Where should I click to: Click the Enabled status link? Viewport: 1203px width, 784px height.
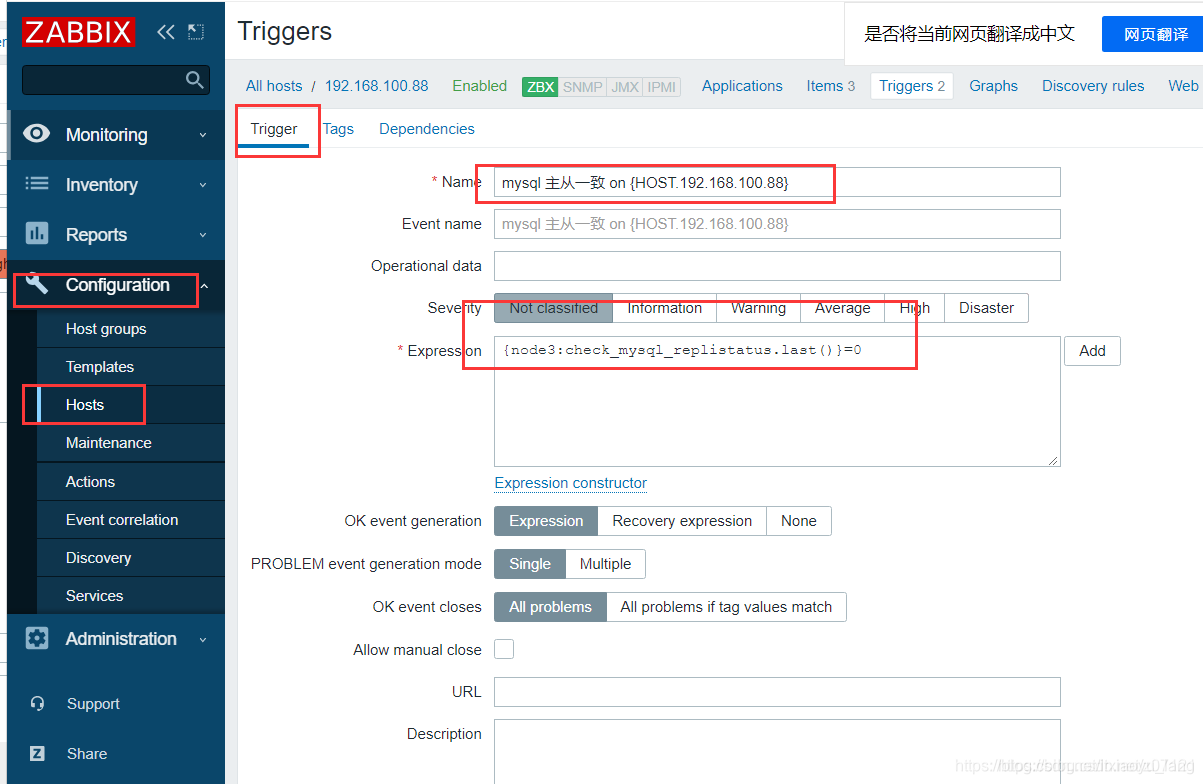[480, 86]
